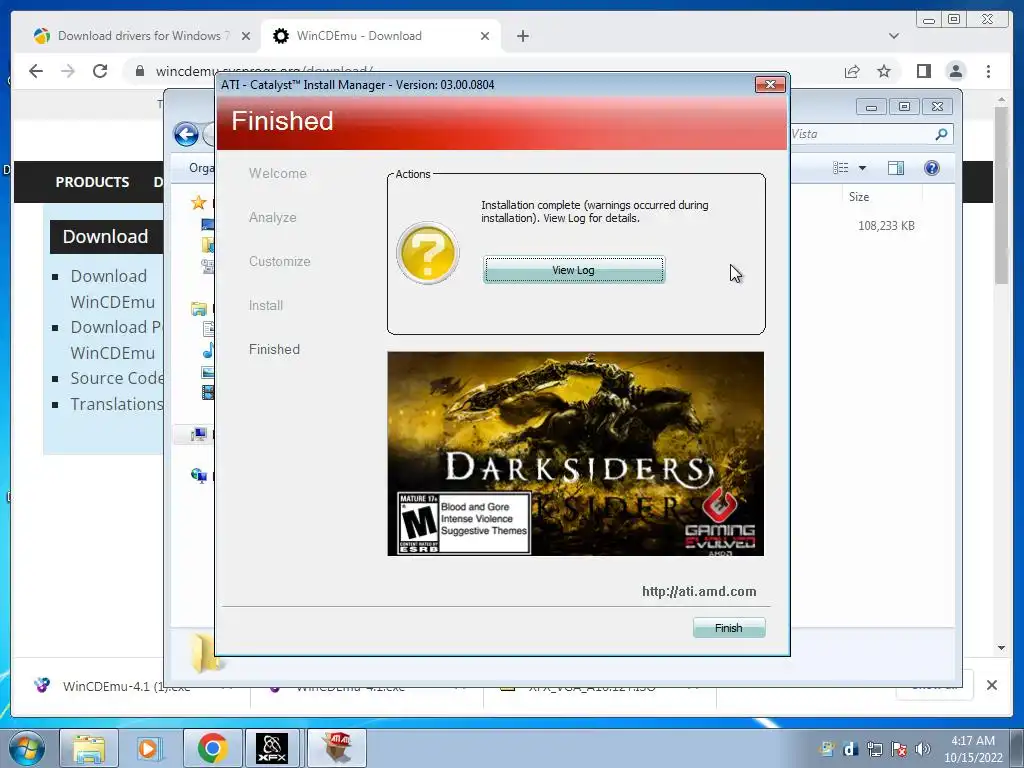Click the yellow question mark warning icon

tap(428, 253)
